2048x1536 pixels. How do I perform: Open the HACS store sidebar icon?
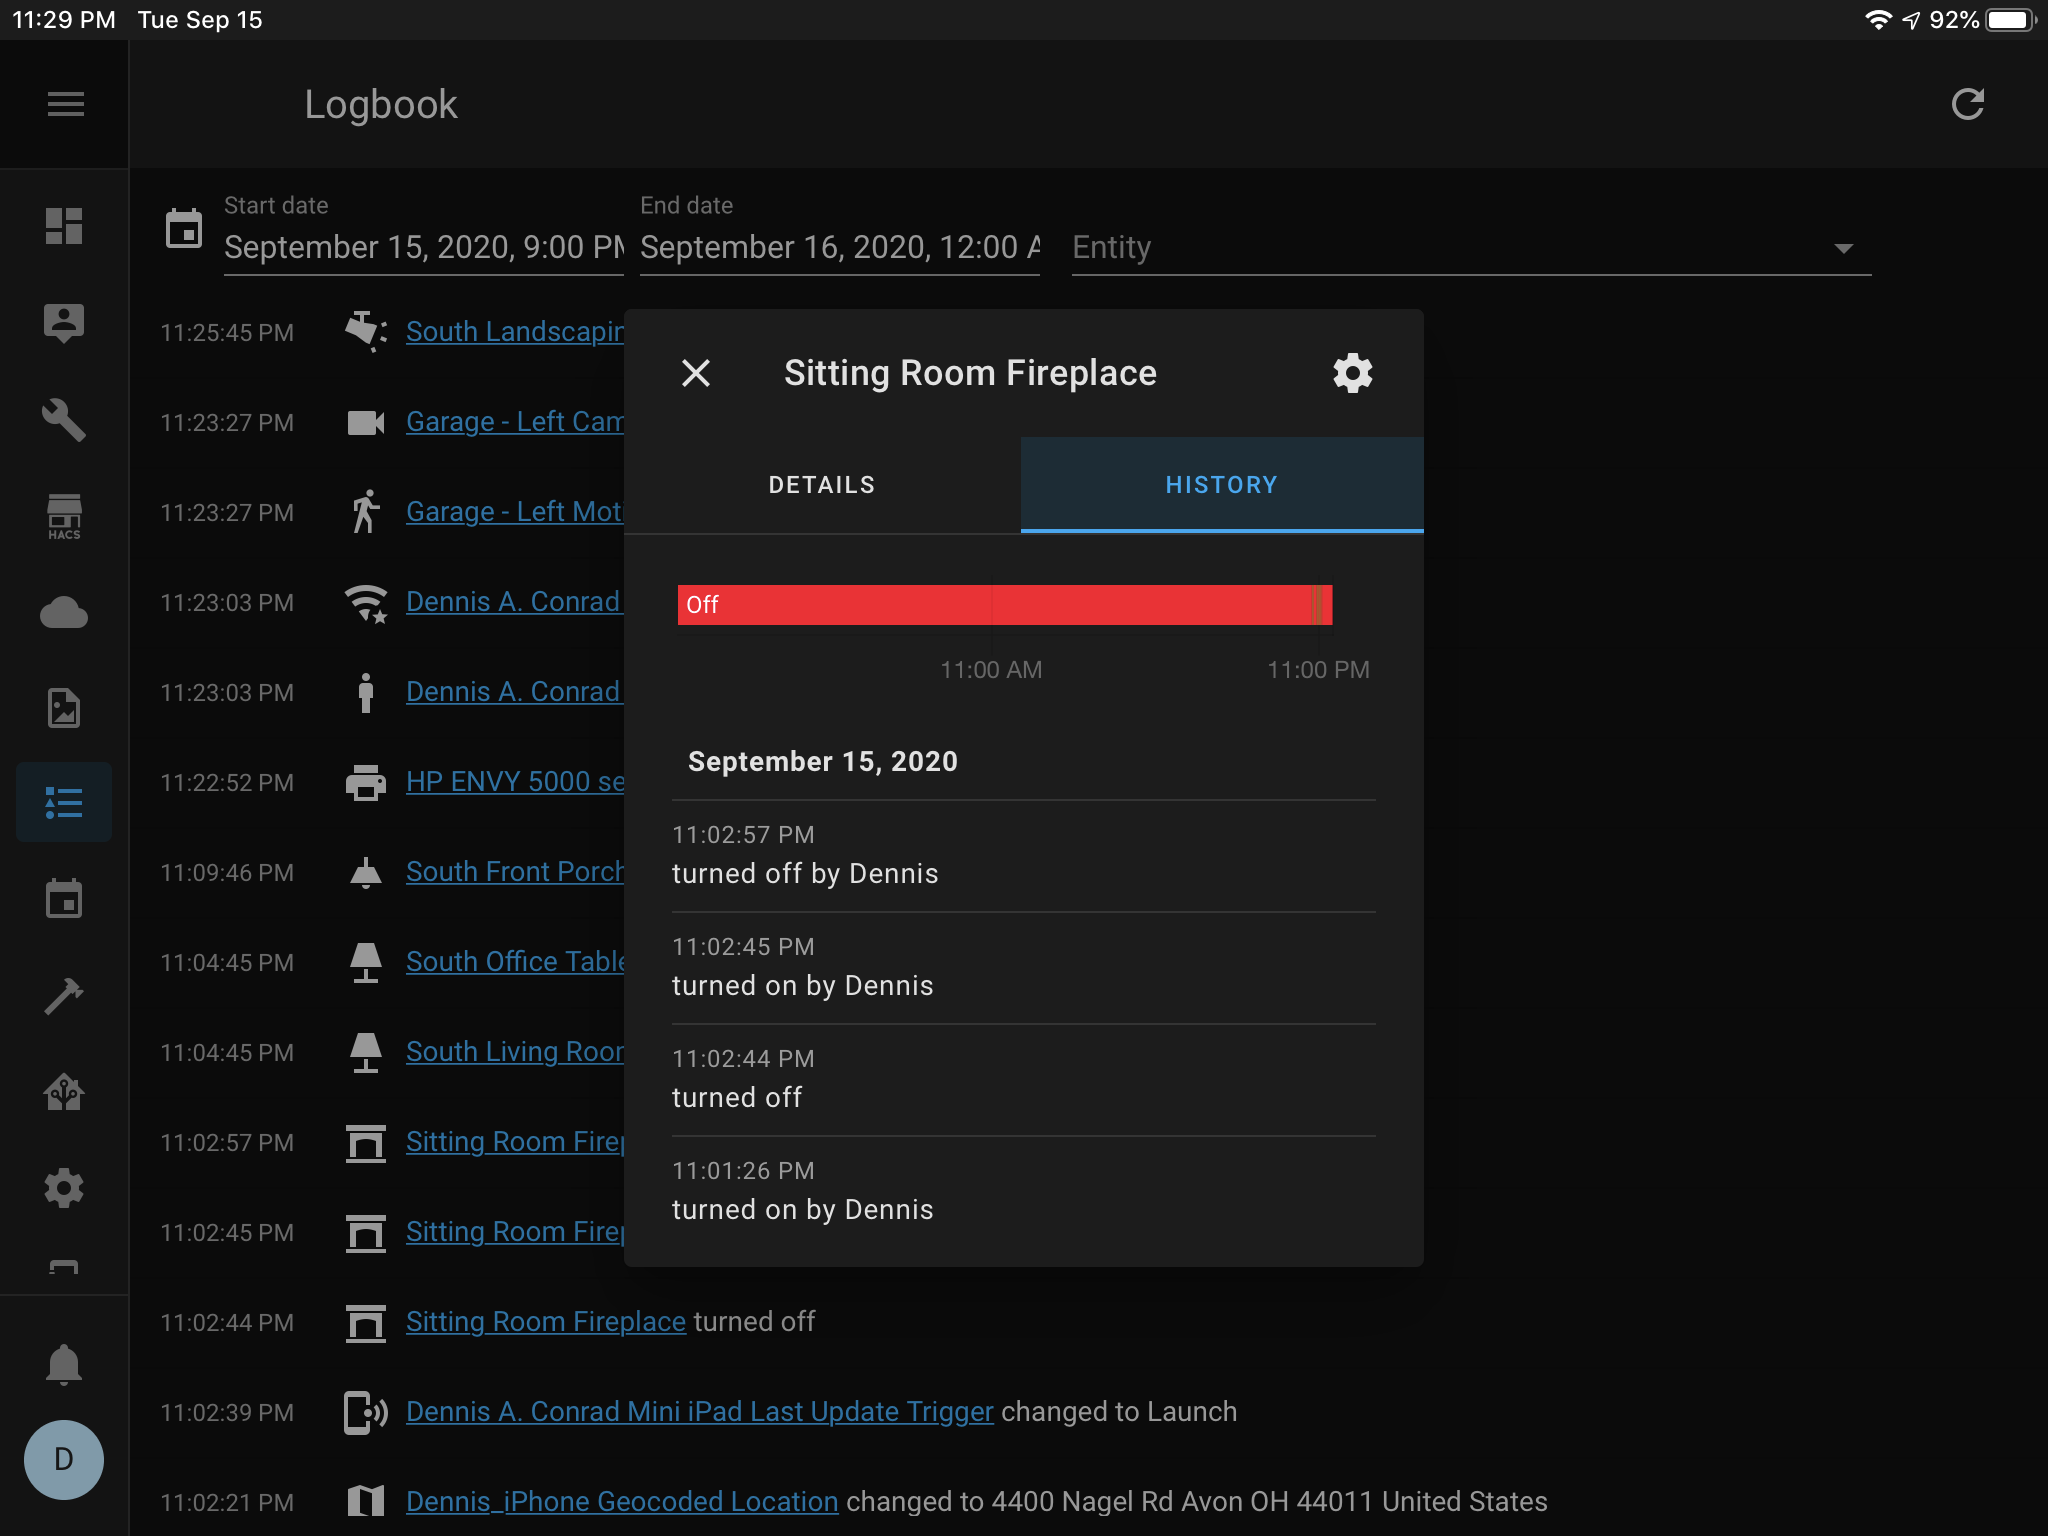(64, 516)
